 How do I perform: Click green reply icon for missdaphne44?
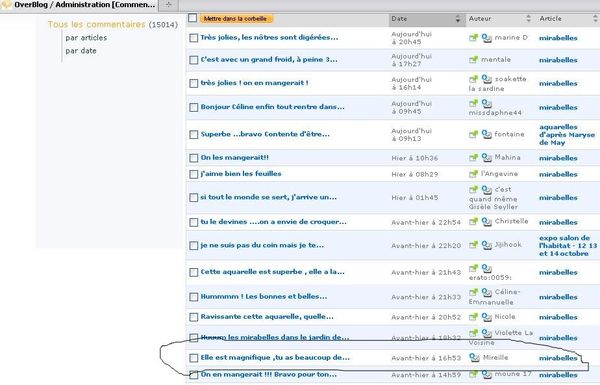point(473,103)
